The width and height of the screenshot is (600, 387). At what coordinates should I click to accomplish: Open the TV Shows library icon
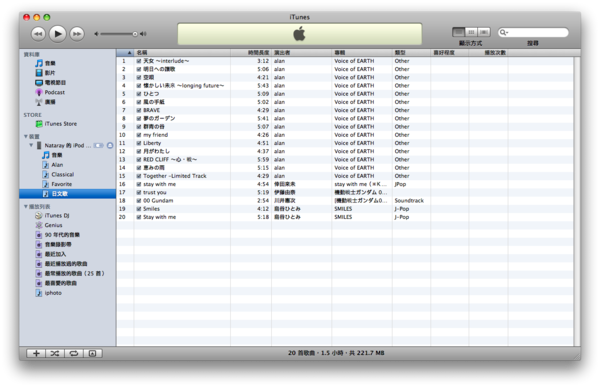click(39, 82)
